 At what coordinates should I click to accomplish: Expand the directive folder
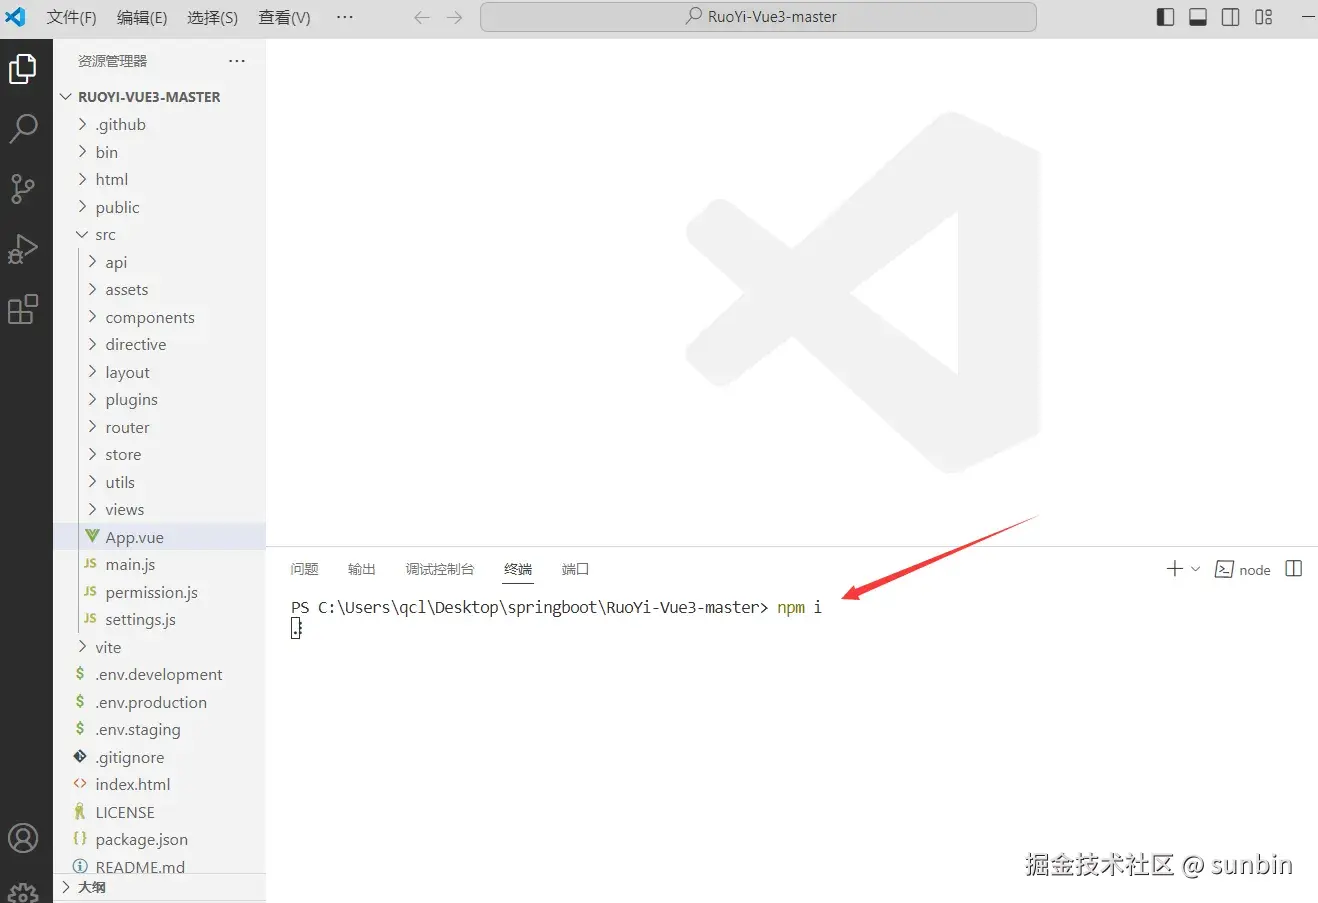pos(160,344)
